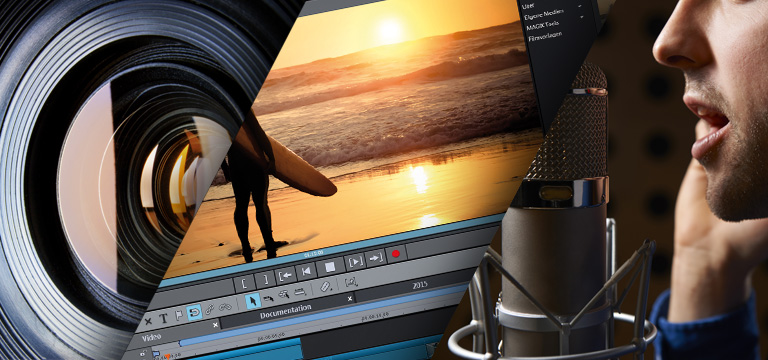Select the highlighted arrow mouse mode tool
768x360 pixels.
pos(253,300)
